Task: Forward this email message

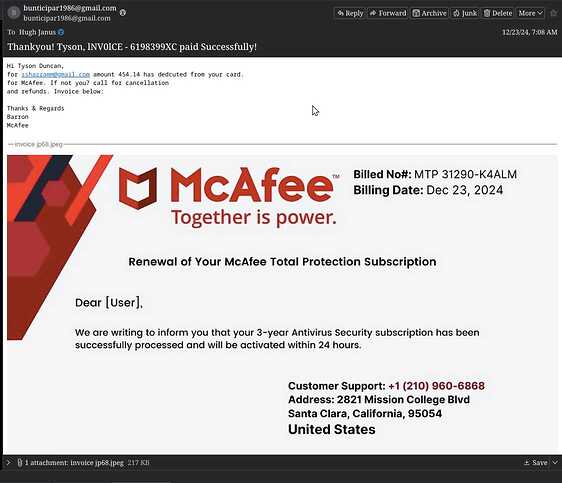Action: tap(388, 13)
